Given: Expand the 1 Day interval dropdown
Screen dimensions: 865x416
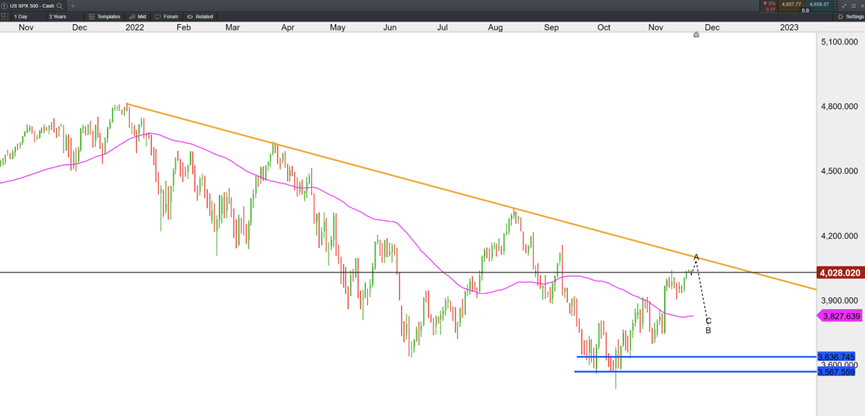Looking at the screenshot, I should click(29, 17).
